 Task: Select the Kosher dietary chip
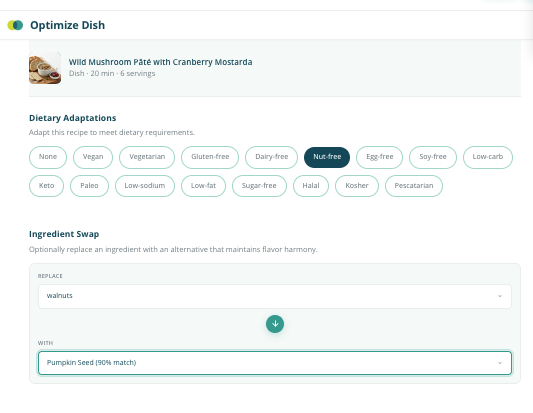[357, 186]
